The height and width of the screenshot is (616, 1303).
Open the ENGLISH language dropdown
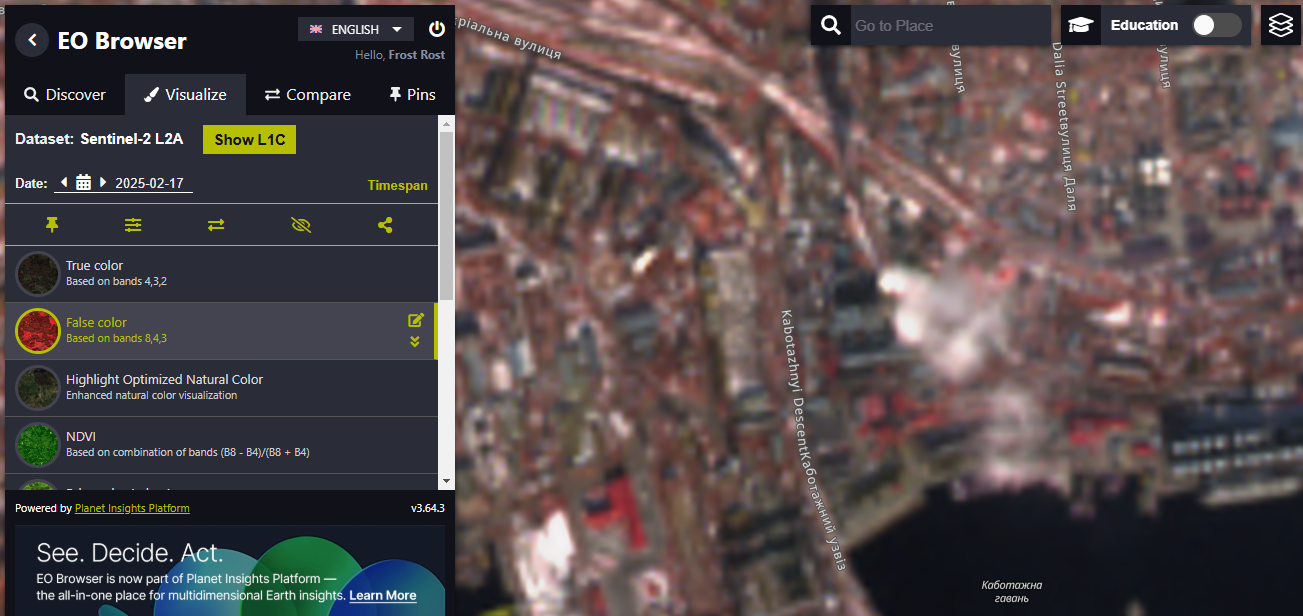356,29
